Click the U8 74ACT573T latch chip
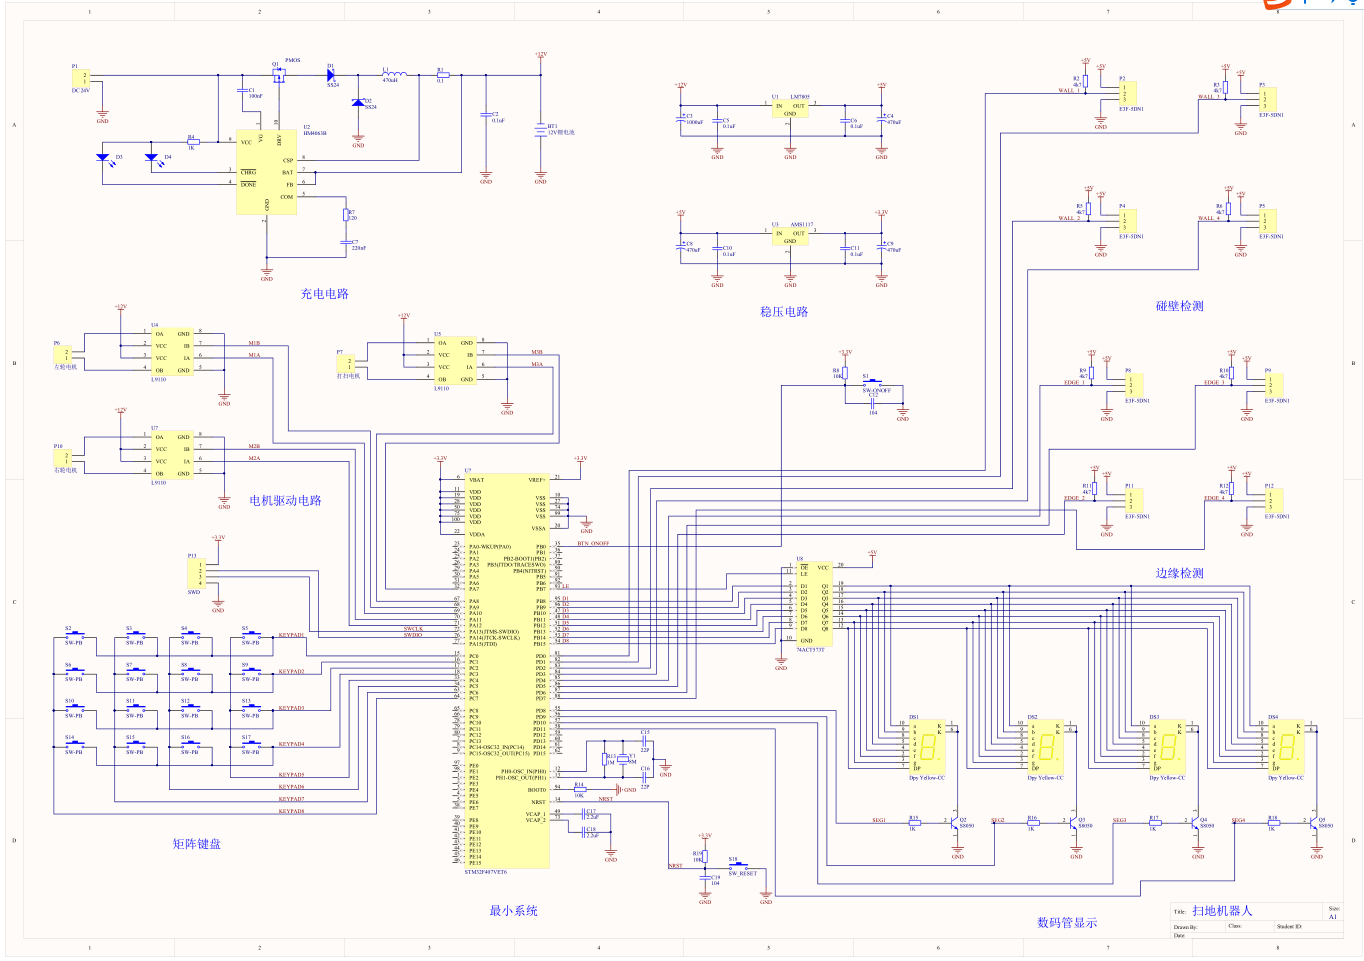This screenshot has height=961, width=1364. pos(815,604)
